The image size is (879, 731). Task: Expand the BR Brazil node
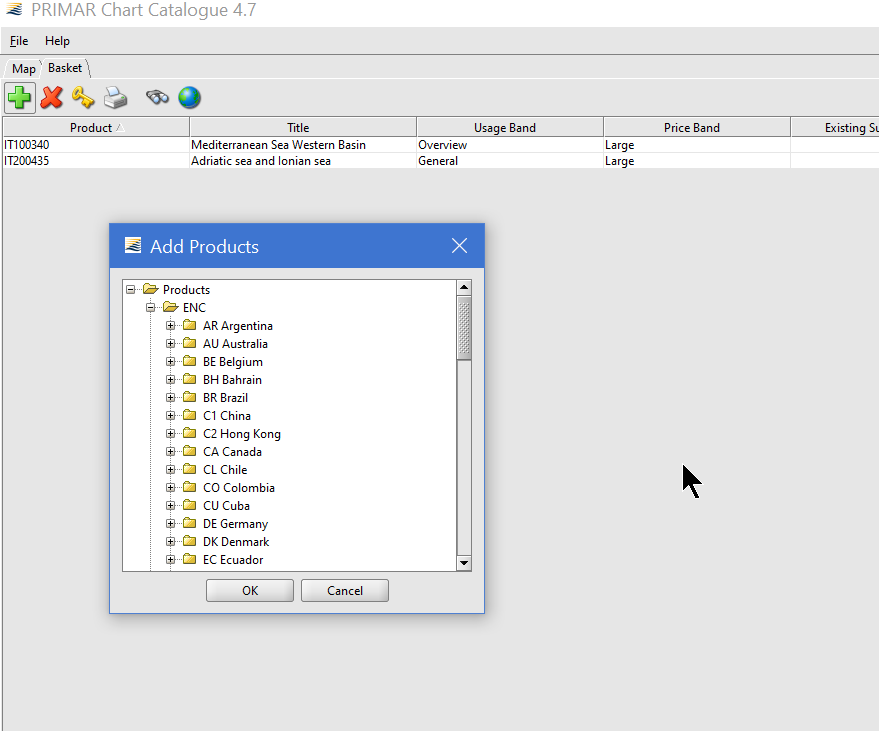coord(170,397)
